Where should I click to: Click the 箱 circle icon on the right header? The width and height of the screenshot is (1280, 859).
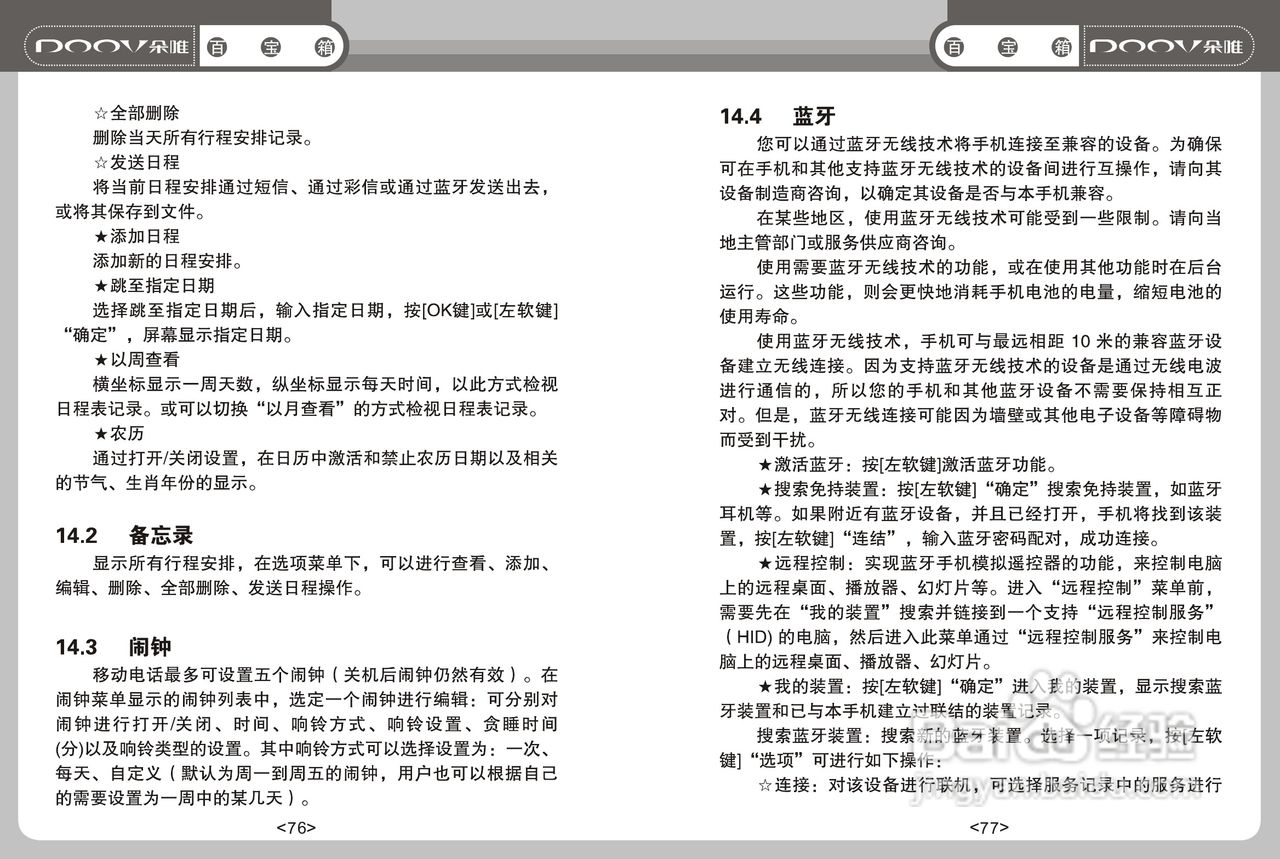(1062, 46)
